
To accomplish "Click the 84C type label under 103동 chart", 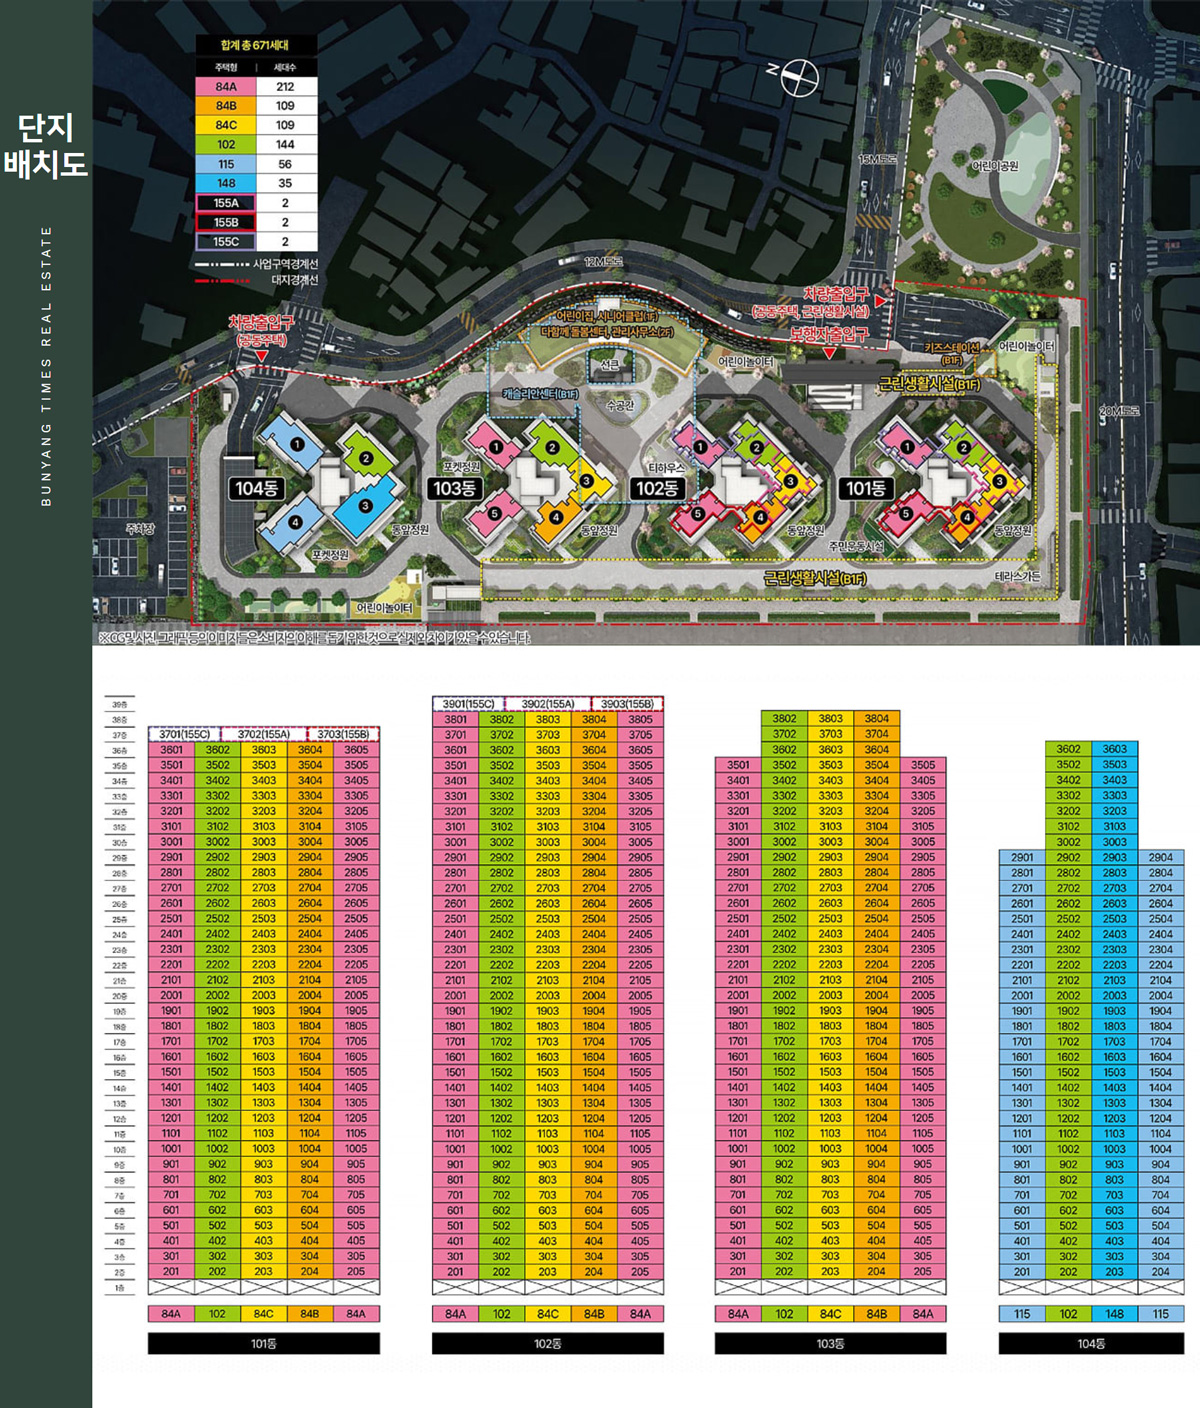I will coord(830,1314).
